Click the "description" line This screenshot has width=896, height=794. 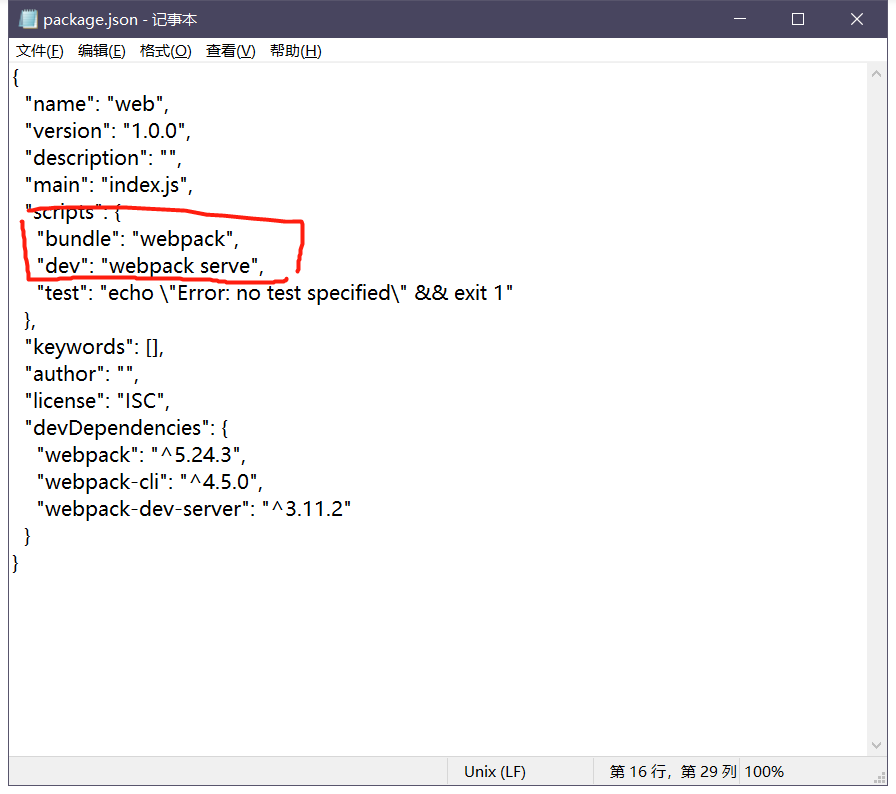point(103,158)
